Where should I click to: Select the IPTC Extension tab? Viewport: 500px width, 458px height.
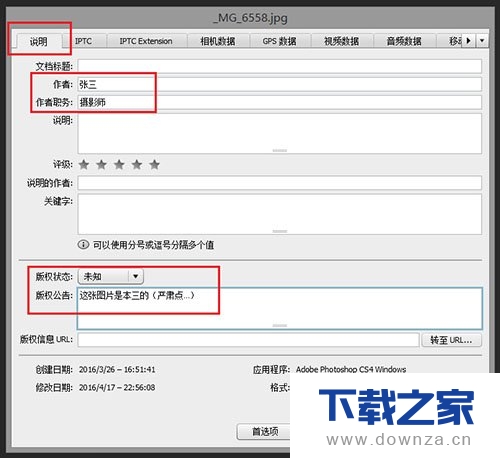146,41
